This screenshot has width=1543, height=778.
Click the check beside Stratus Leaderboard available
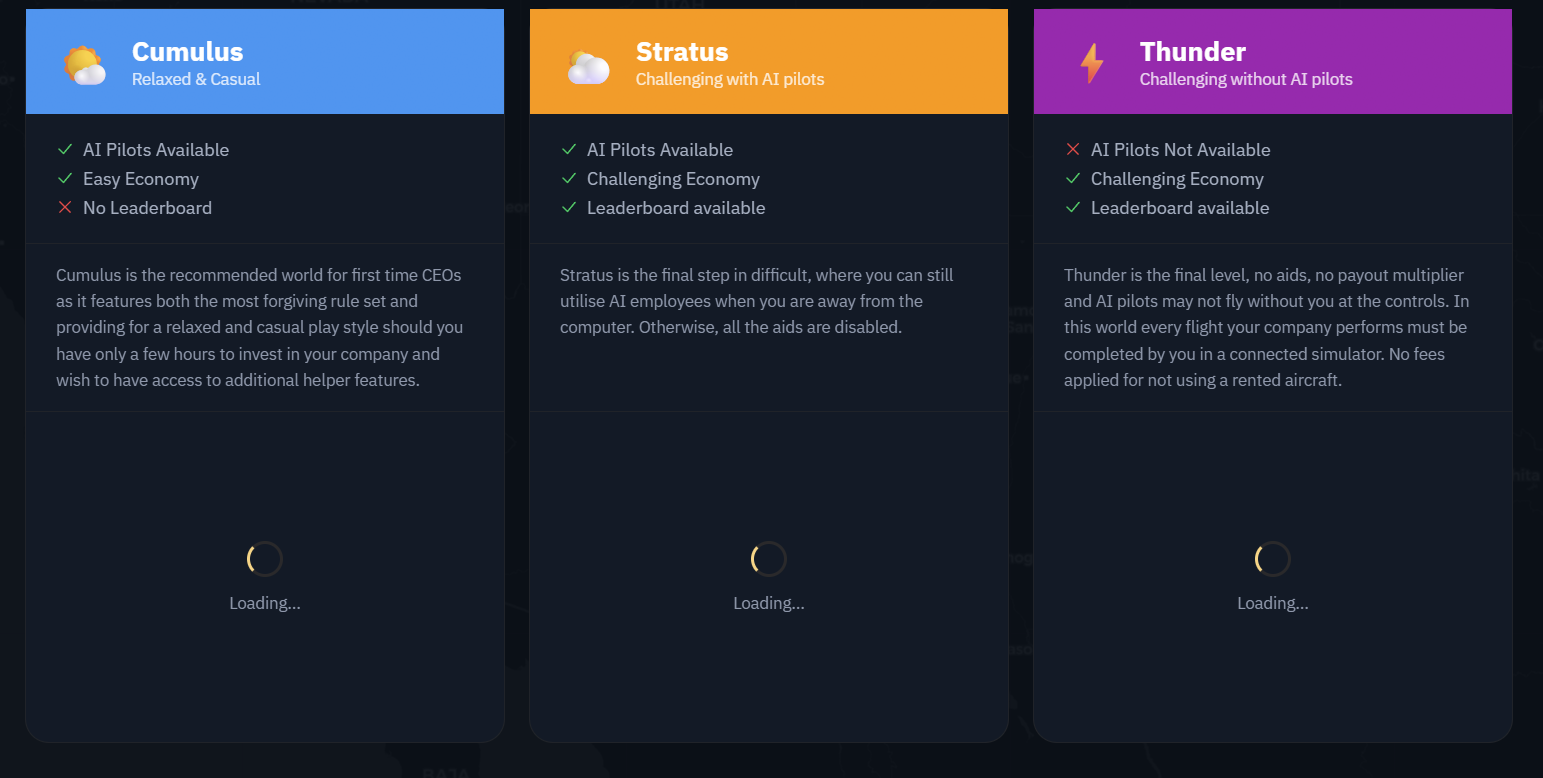569,208
